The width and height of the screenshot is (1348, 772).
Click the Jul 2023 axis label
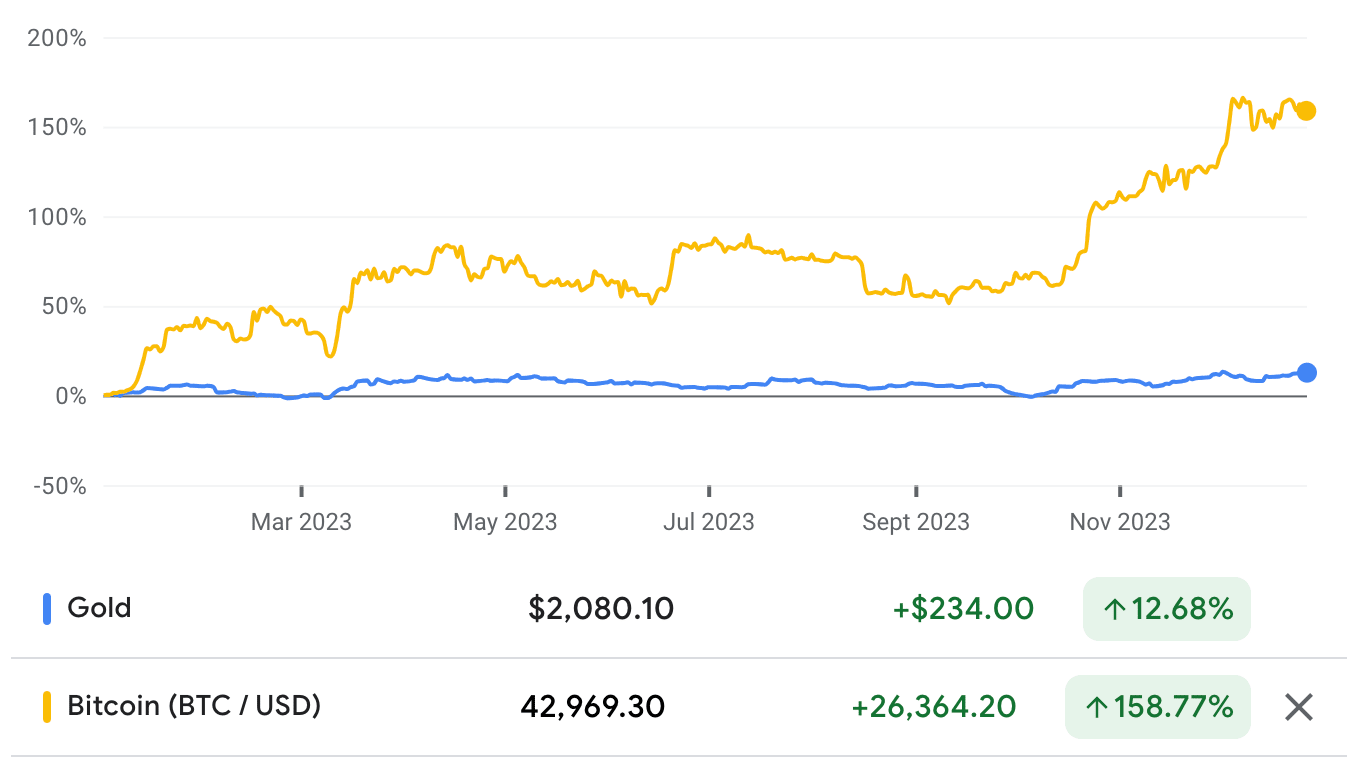pyautogui.click(x=709, y=522)
